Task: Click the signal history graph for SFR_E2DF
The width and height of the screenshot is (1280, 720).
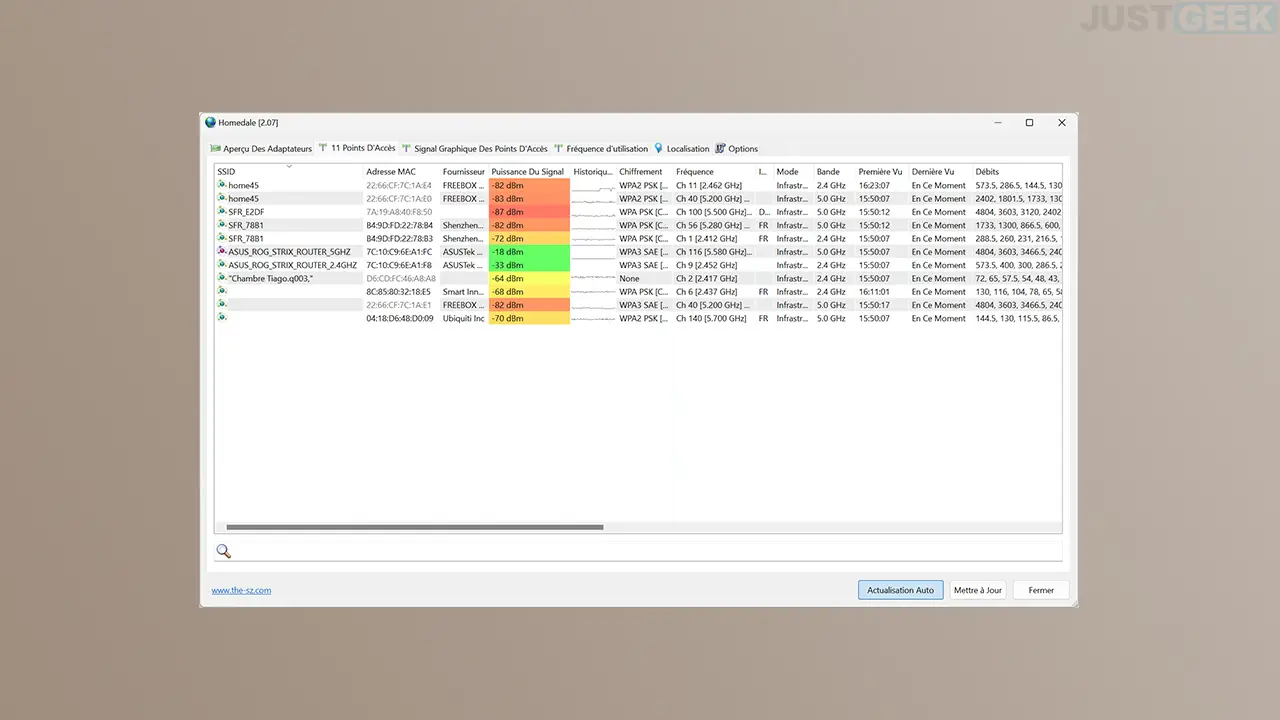Action: (x=593, y=212)
